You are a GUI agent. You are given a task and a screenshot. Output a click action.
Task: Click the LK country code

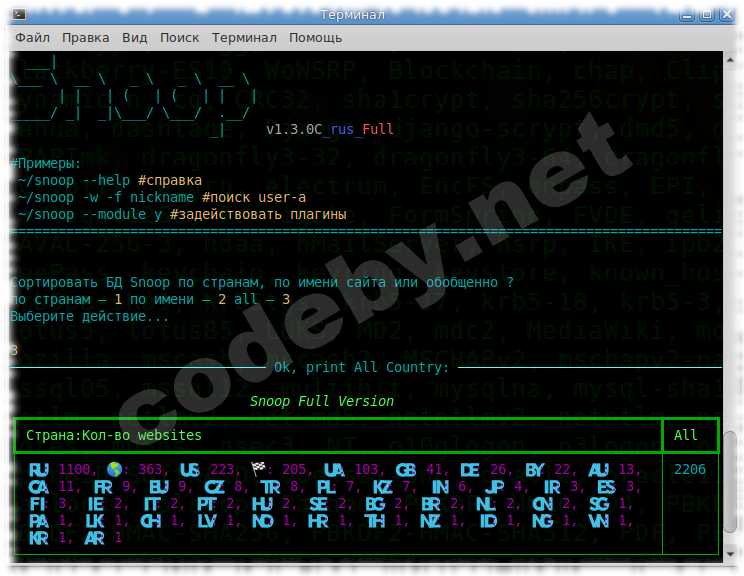pyautogui.click(x=95, y=521)
